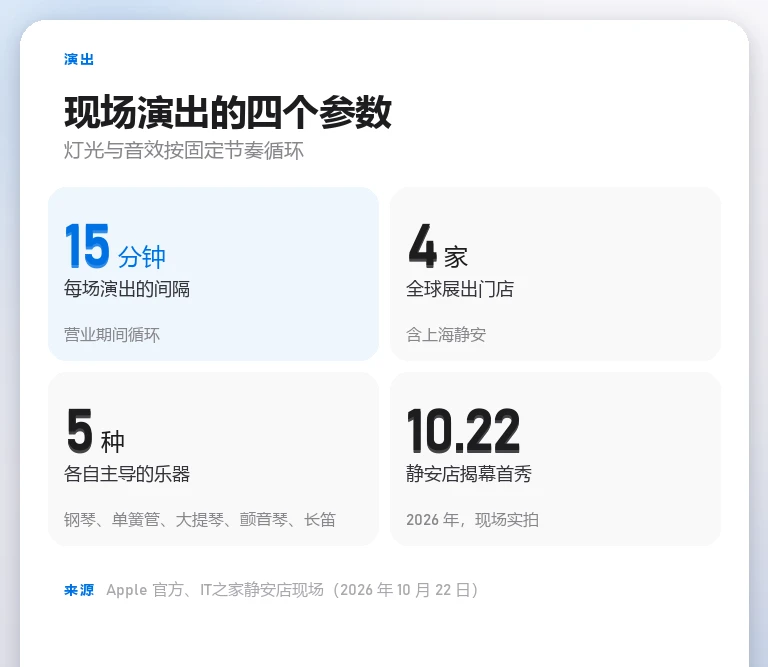This screenshot has width=768, height=667.
Task: Click the note 2026 年，现场实拍
Action: pyautogui.click(x=472, y=520)
